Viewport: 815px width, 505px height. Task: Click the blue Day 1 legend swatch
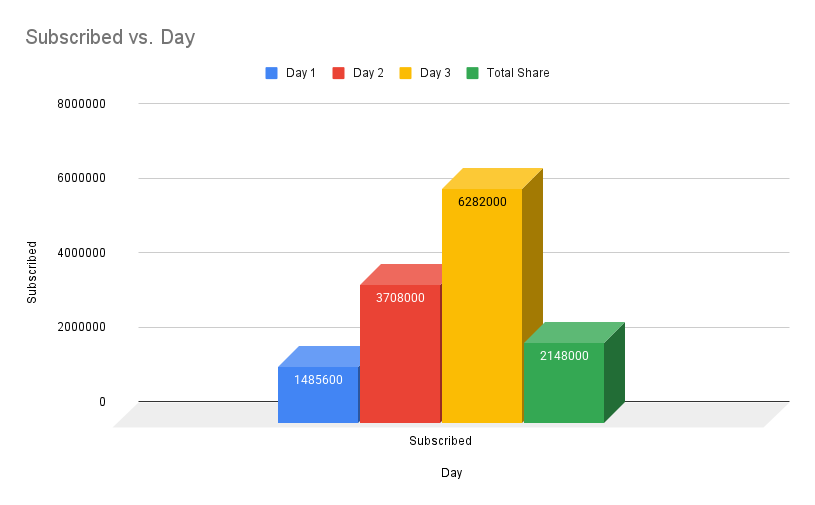point(271,73)
